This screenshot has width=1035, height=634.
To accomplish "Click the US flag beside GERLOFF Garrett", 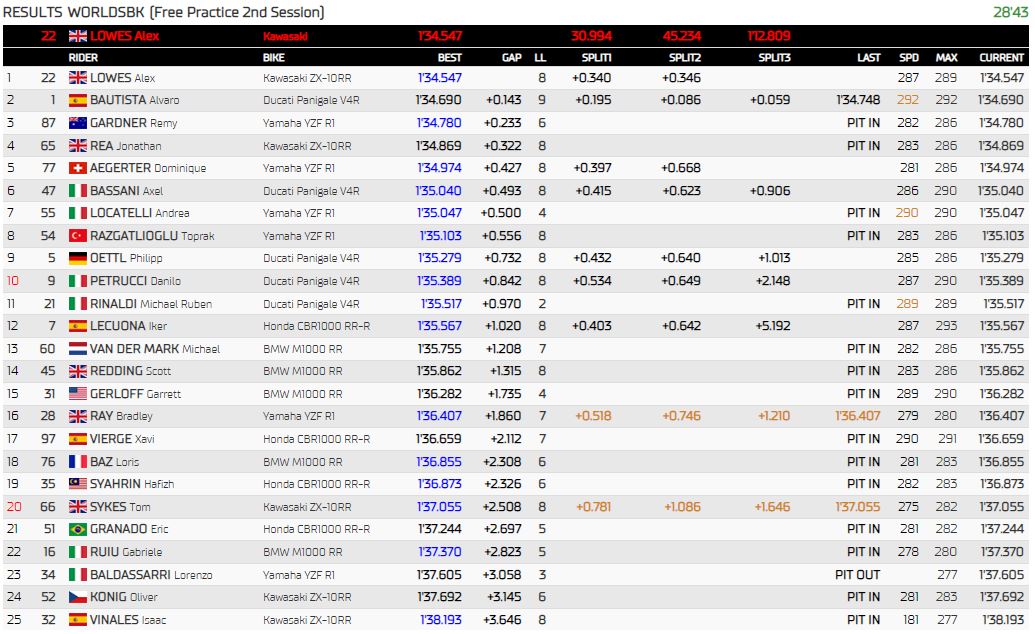I will click(78, 394).
